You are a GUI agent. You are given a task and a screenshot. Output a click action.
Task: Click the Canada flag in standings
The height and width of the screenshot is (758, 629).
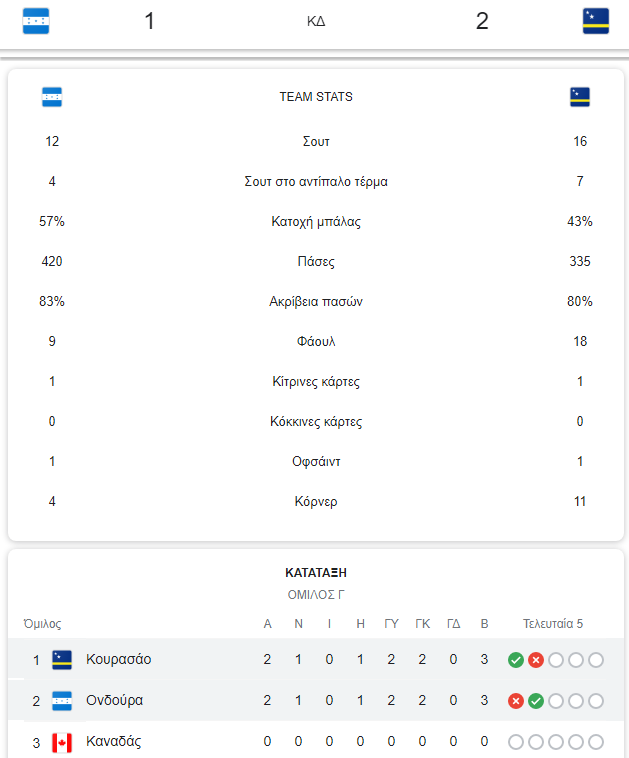(x=62, y=743)
